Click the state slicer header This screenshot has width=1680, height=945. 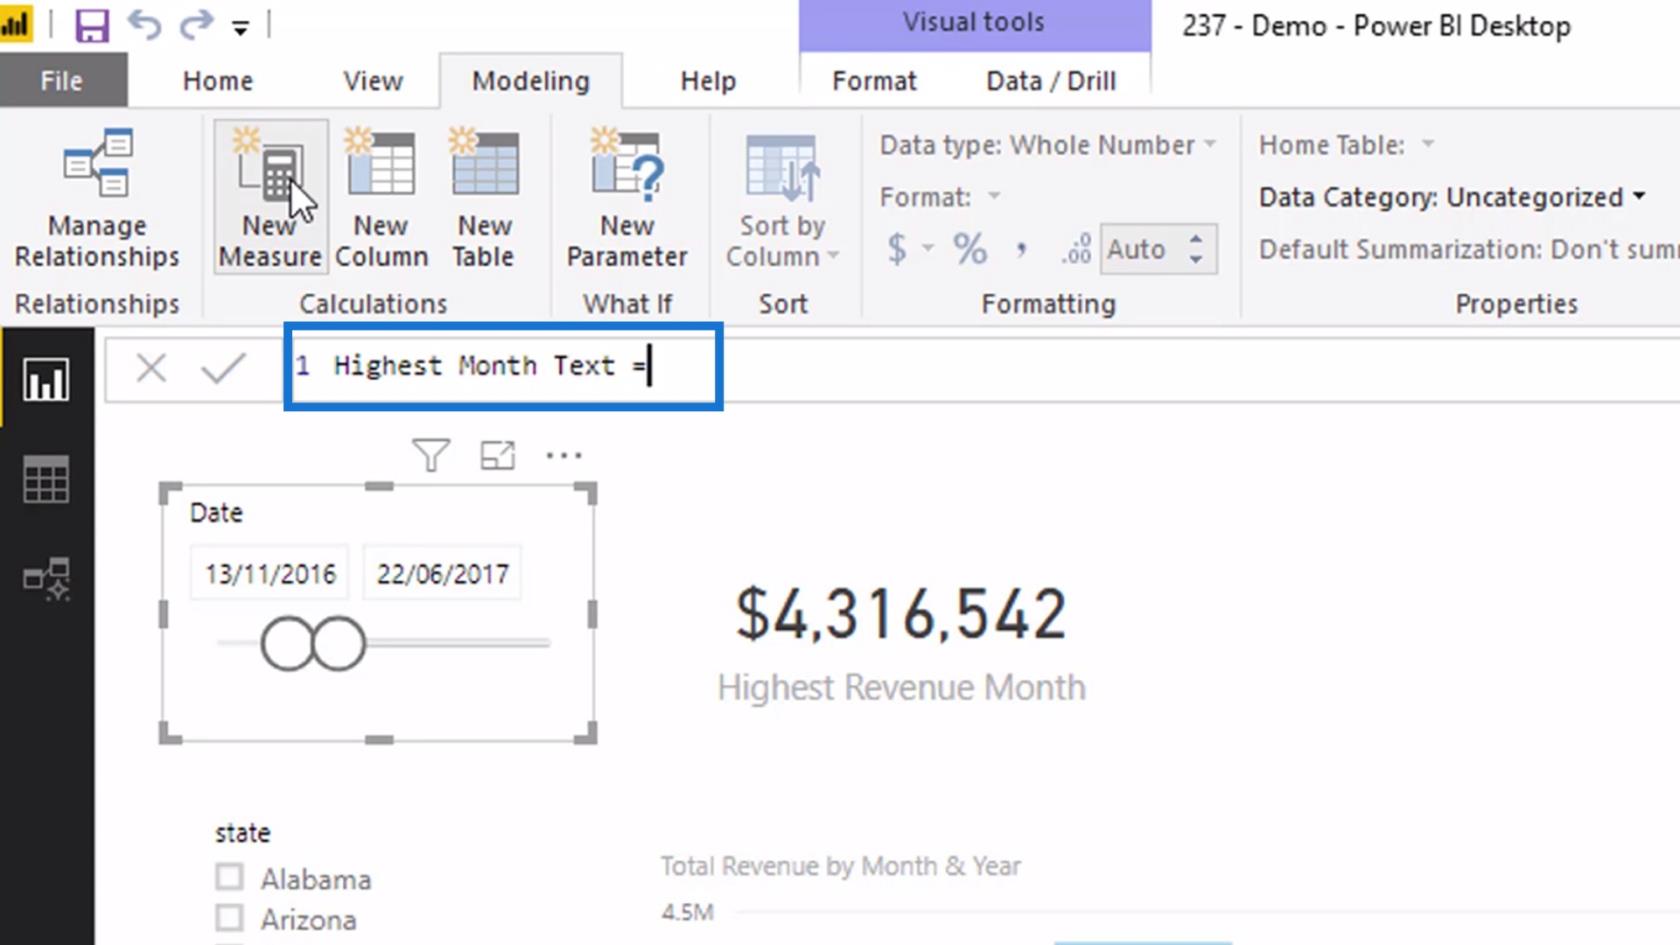(x=242, y=833)
